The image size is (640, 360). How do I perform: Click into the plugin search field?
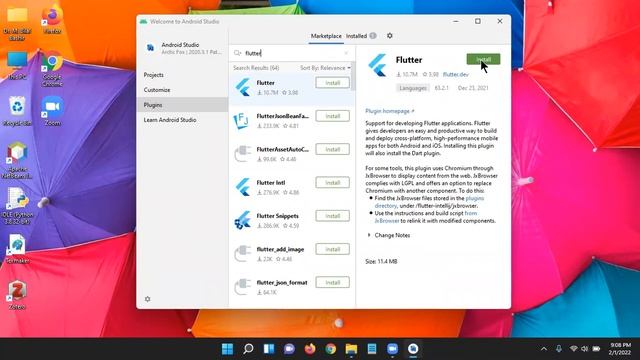click(293, 53)
